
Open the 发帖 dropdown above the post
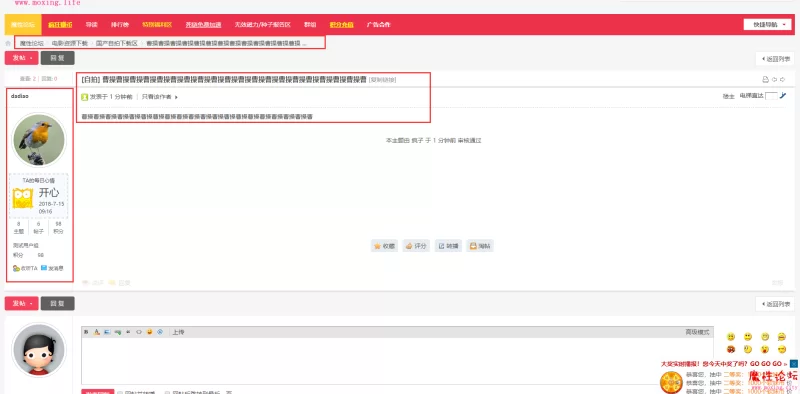point(21,58)
